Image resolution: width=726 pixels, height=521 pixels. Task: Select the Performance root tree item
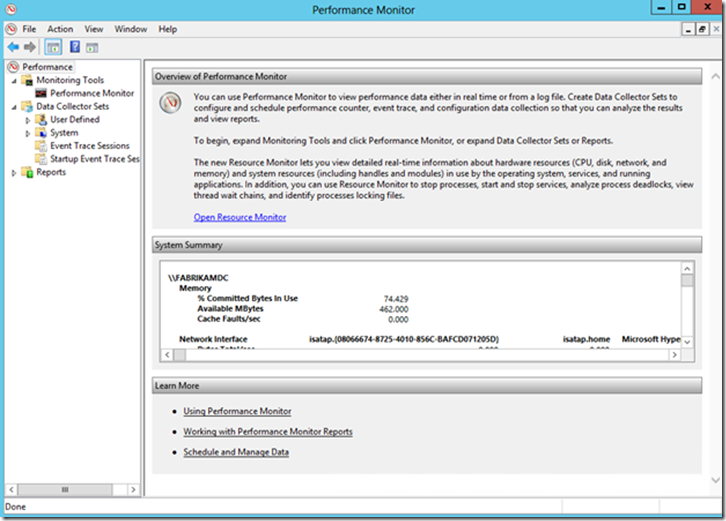[x=47, y=67]
